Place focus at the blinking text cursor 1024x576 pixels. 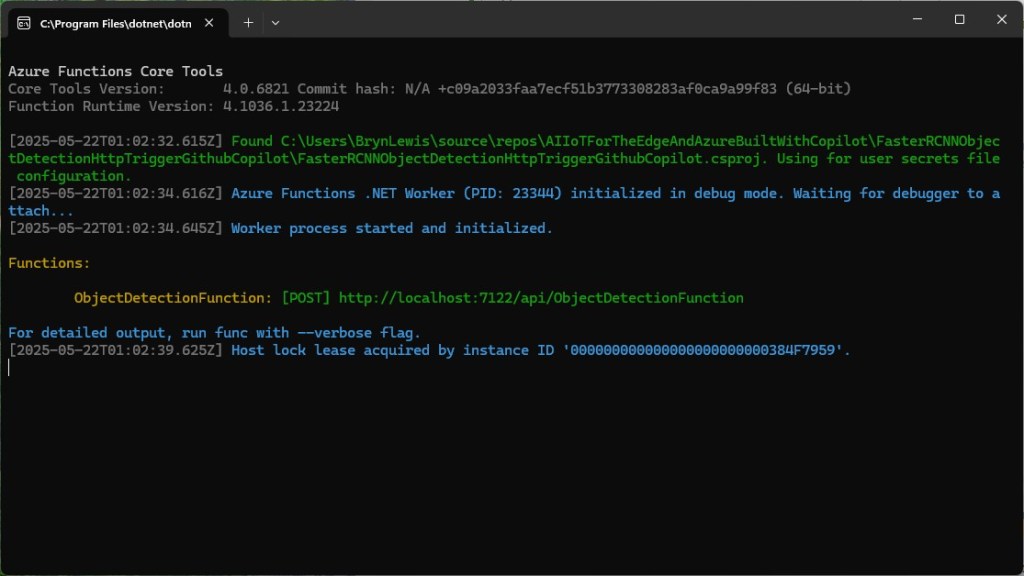pyautogui.click(x=9, y=367)
